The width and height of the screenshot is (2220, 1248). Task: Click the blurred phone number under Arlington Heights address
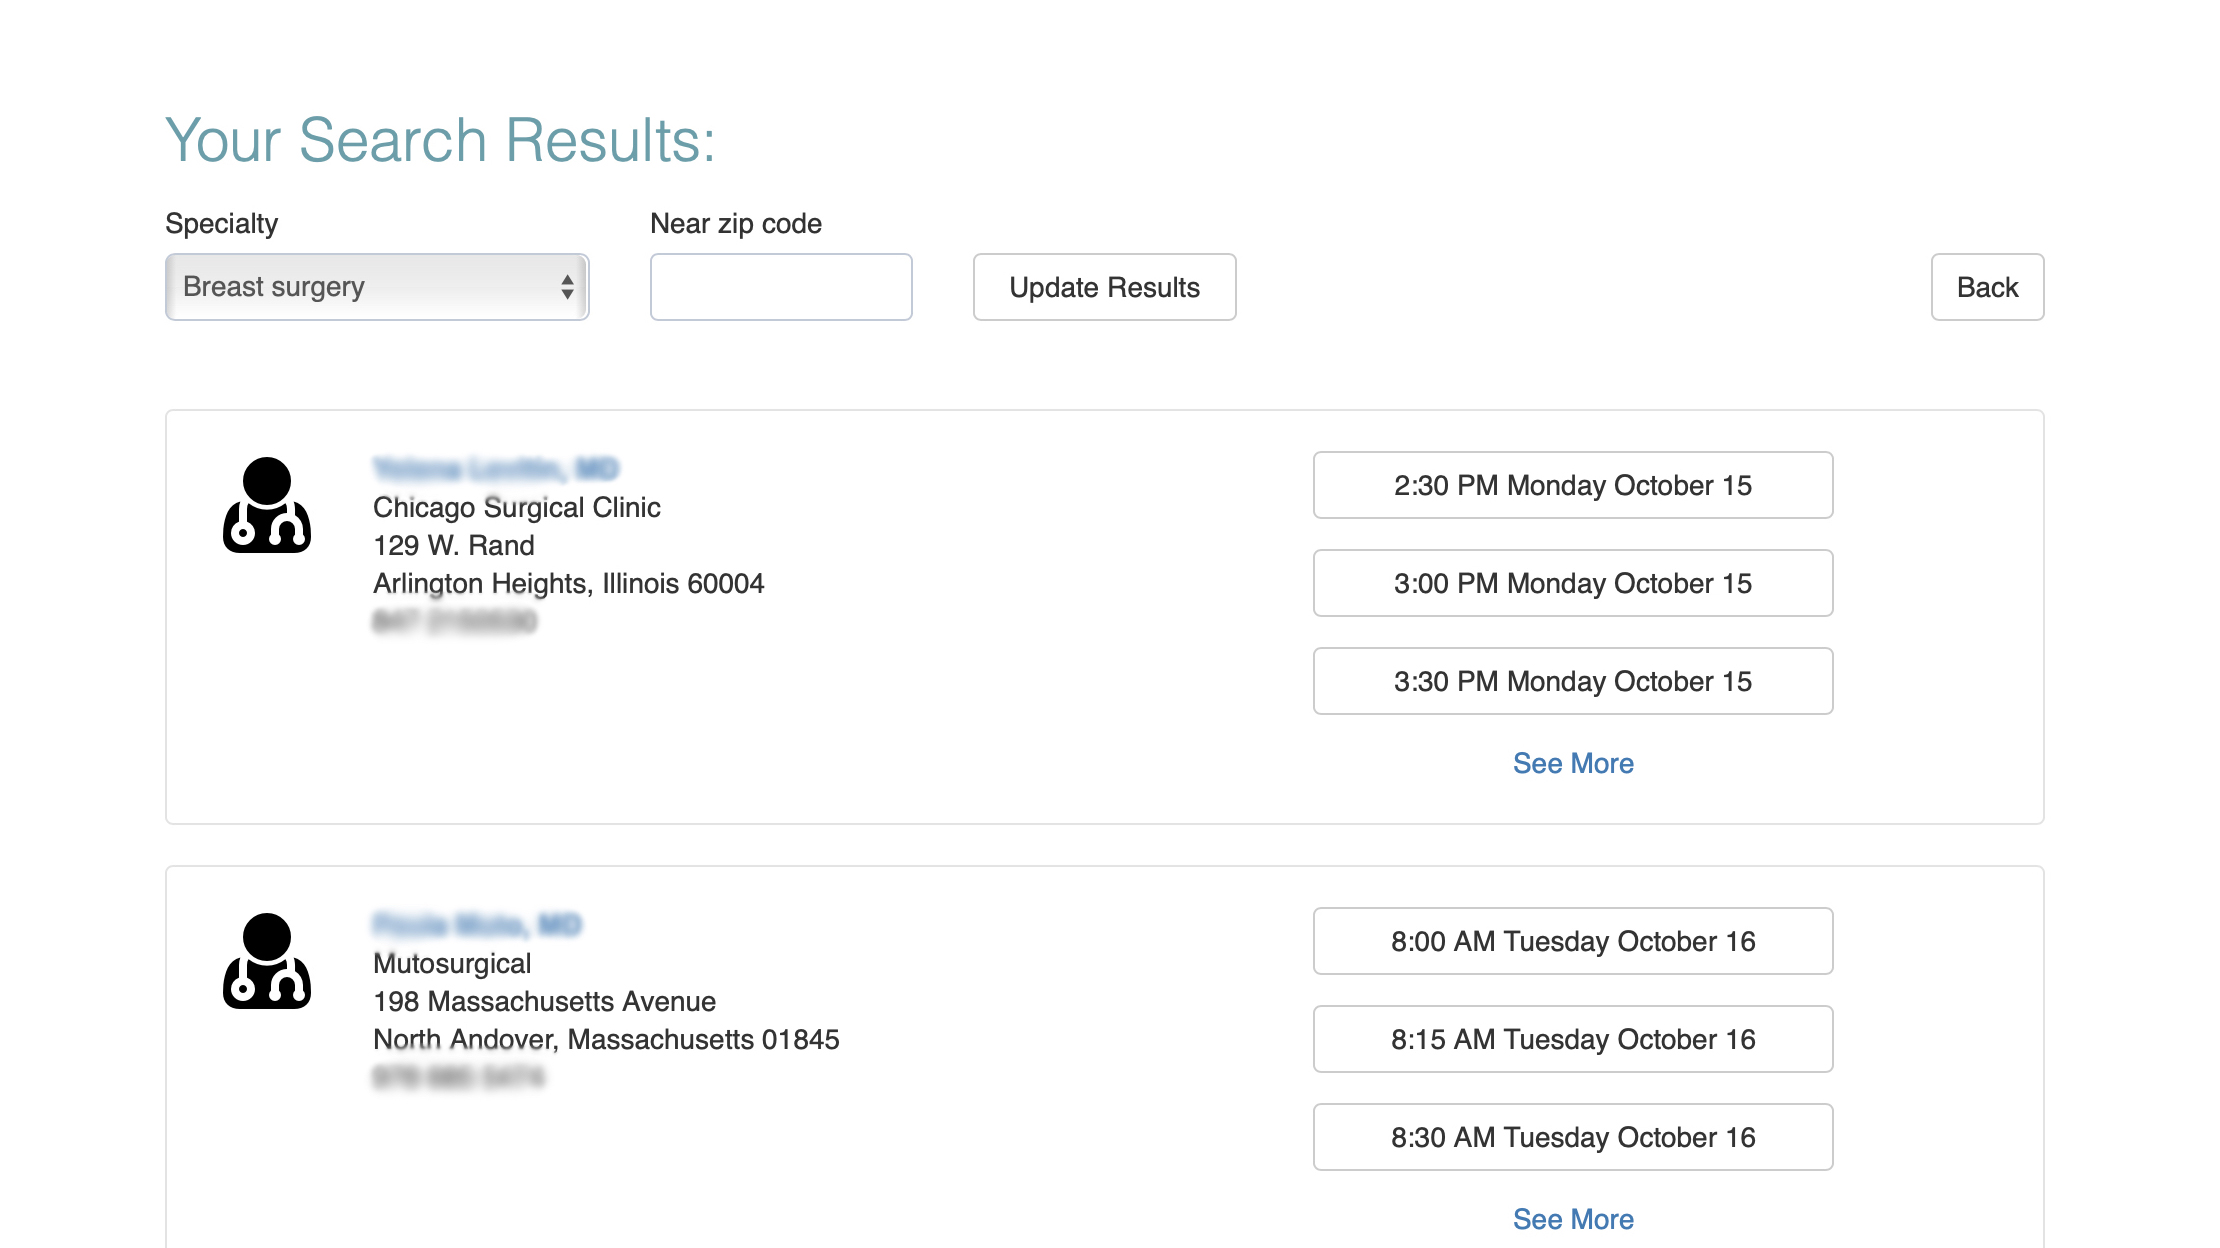coord(455,621)
